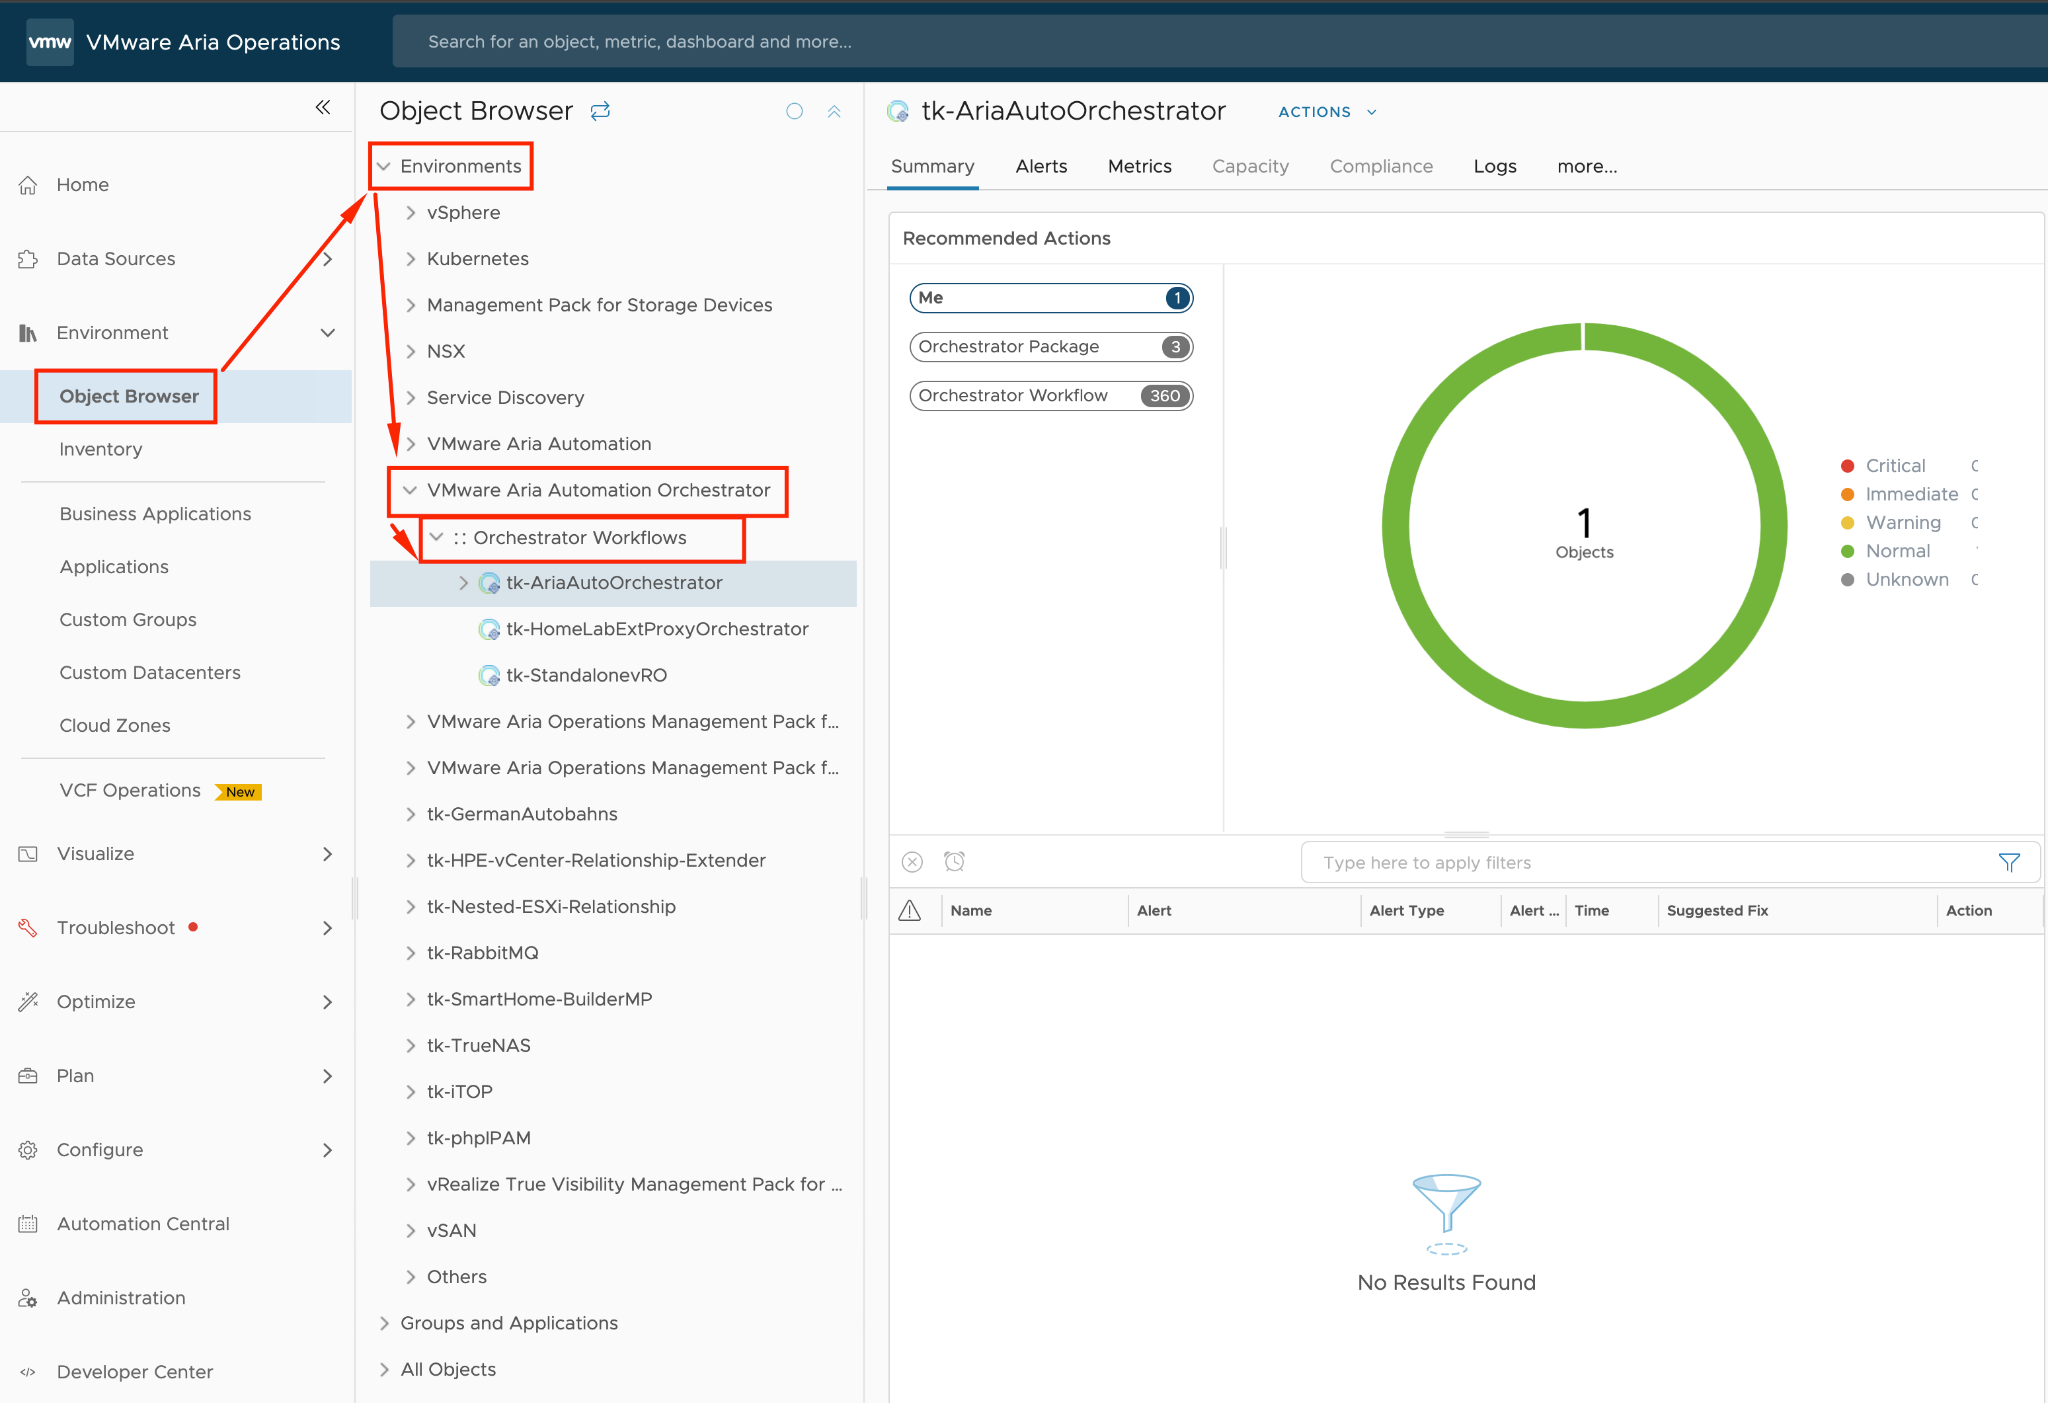Click the Warning yellow legend dot
This screenshot has width=2048, height=1403.
click(1848, 523)
